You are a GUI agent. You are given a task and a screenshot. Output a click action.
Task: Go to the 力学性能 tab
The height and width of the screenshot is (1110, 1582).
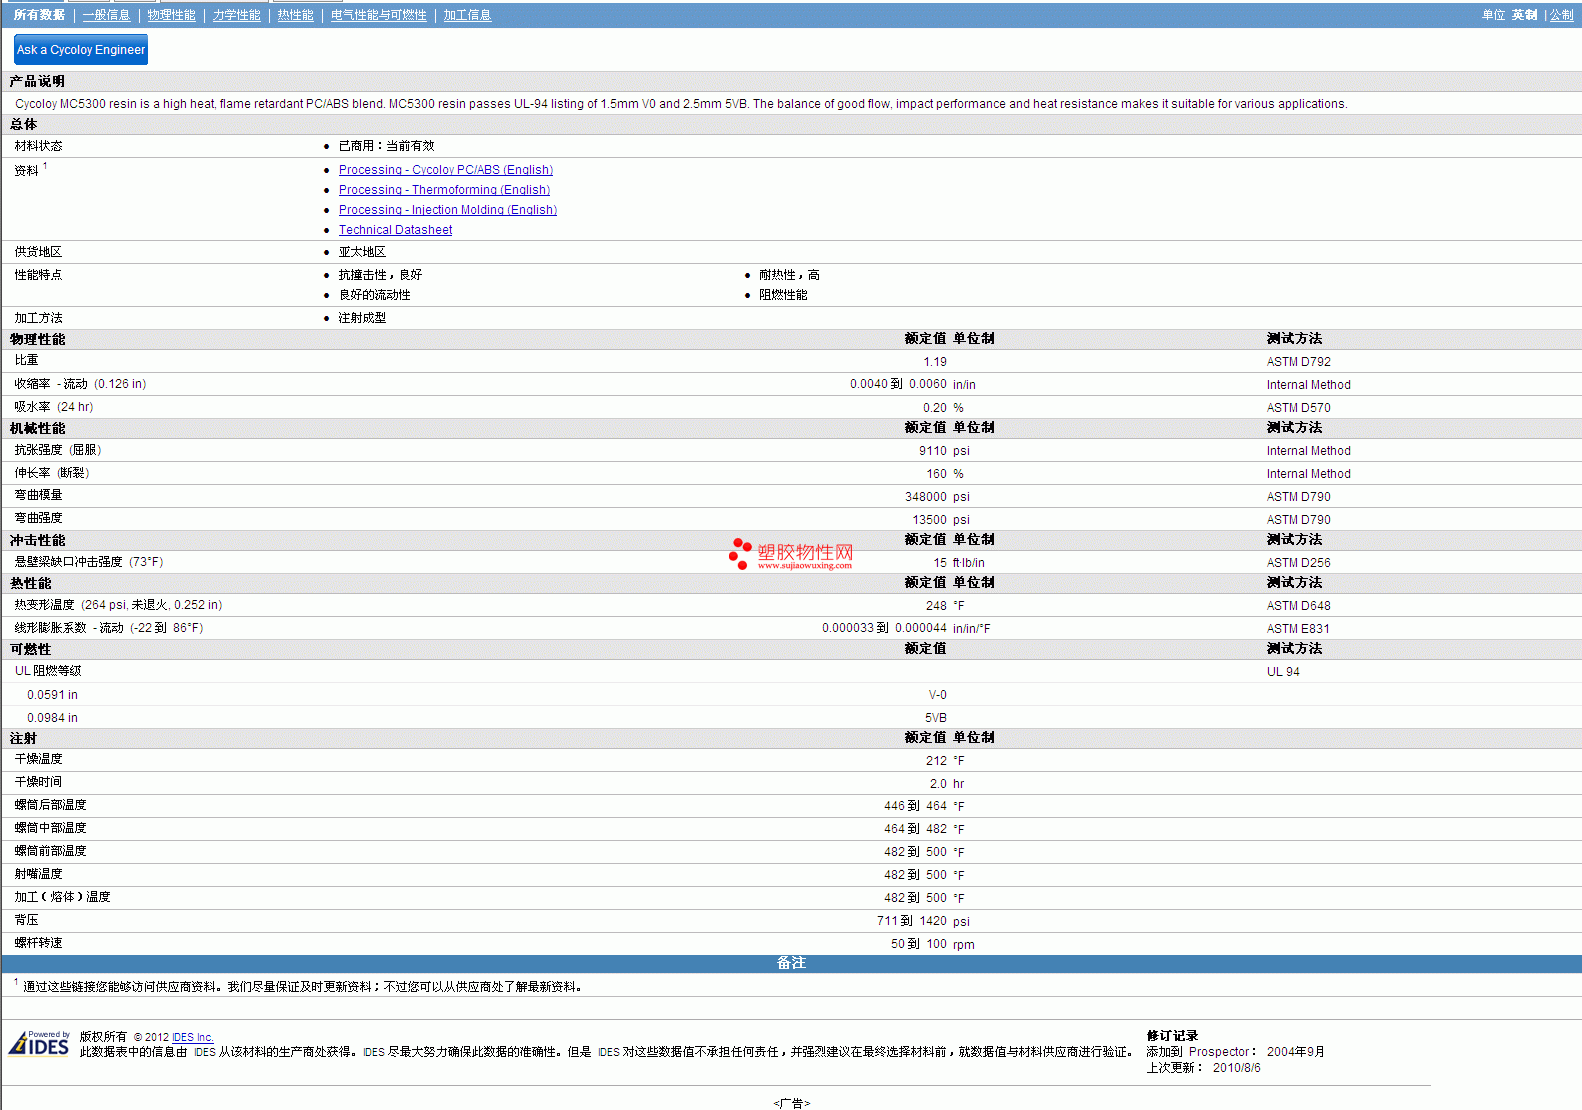click(x=236, y=15)
